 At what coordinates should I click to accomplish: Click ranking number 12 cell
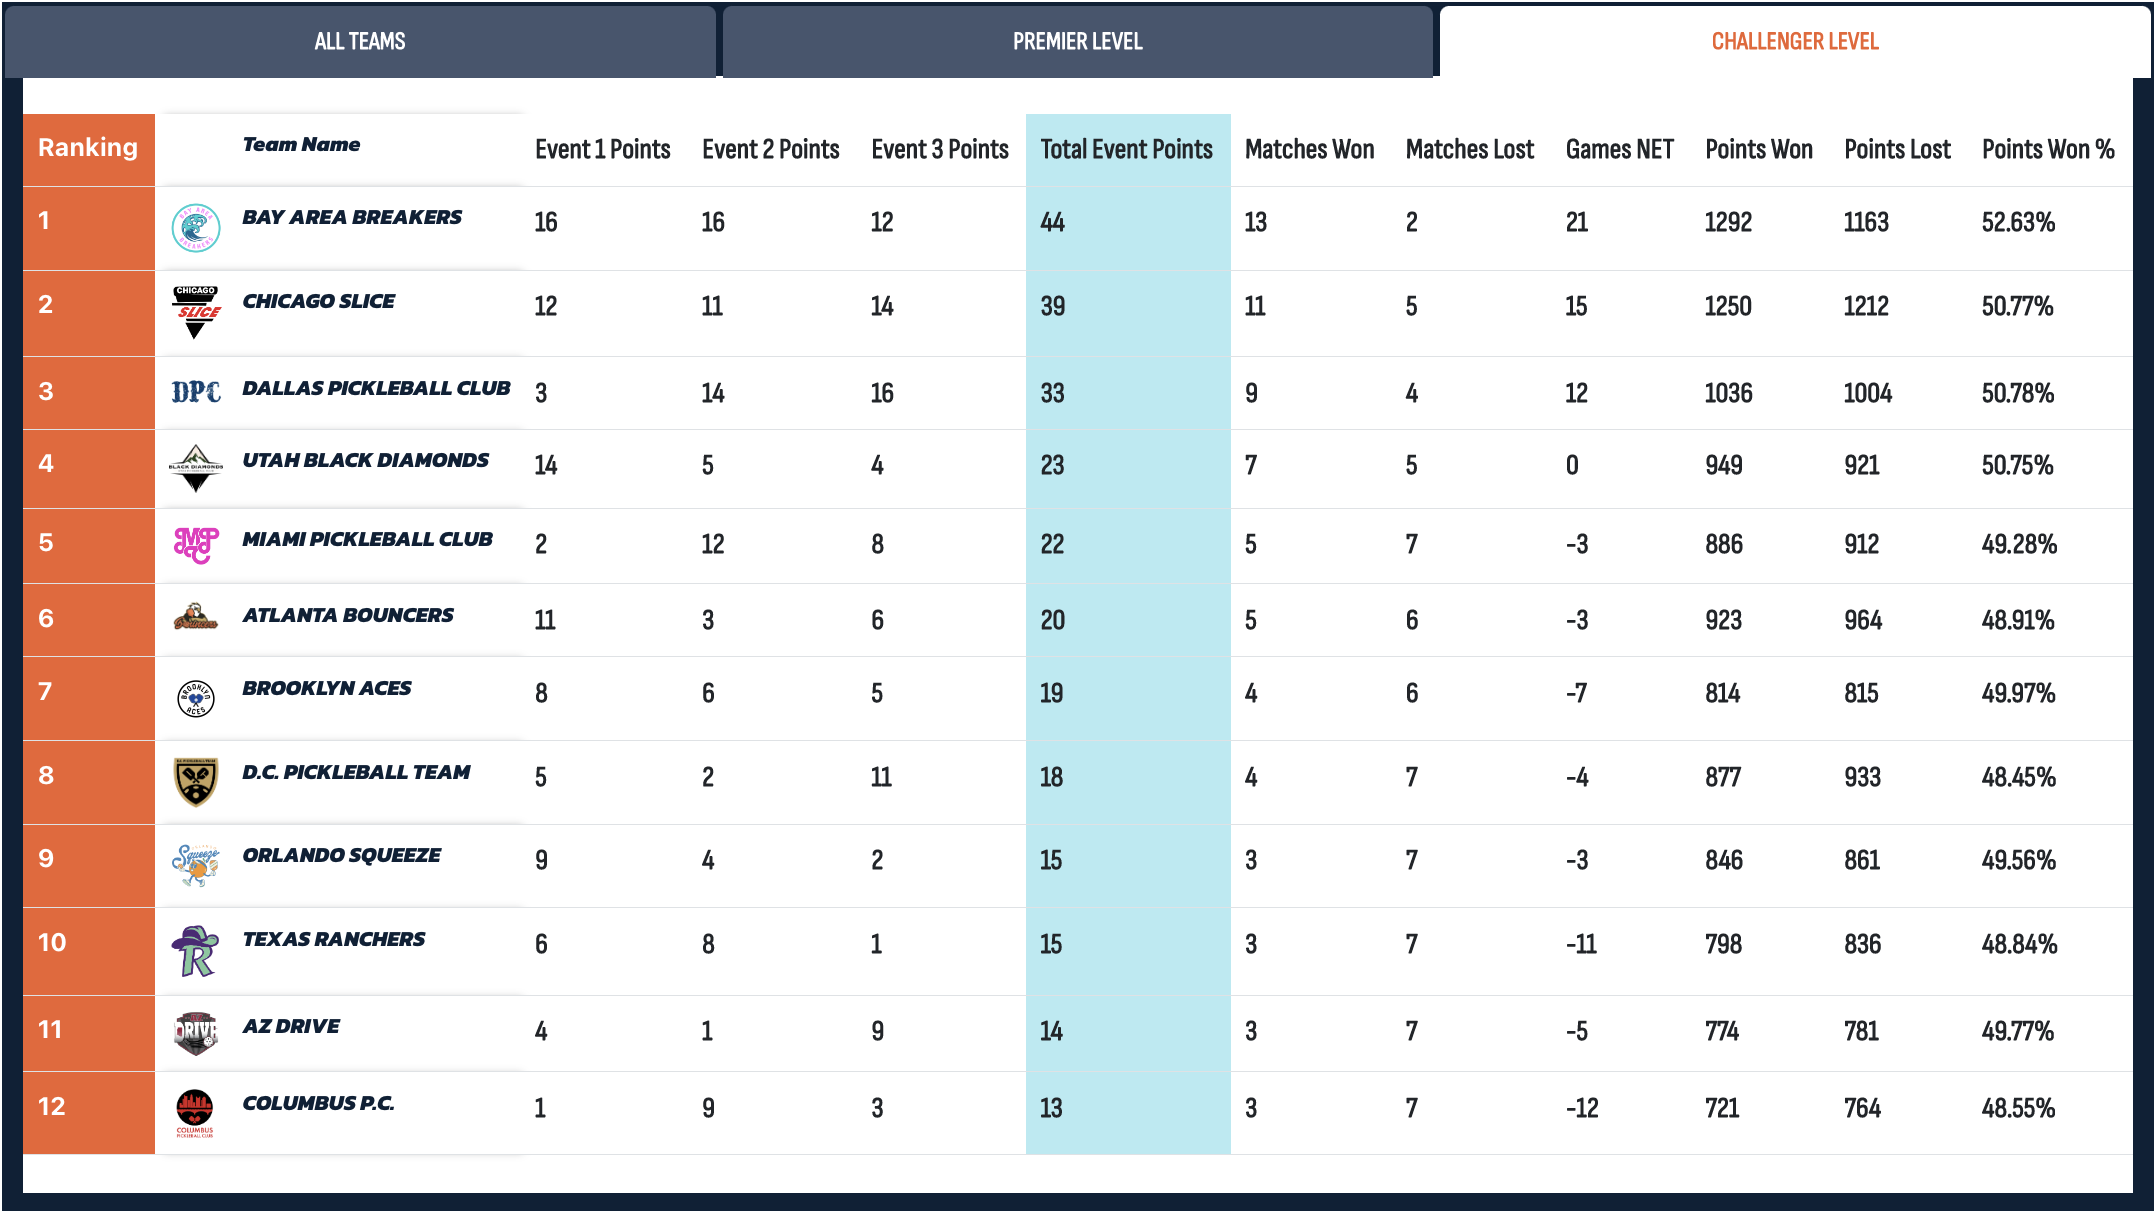point(89,1113)
